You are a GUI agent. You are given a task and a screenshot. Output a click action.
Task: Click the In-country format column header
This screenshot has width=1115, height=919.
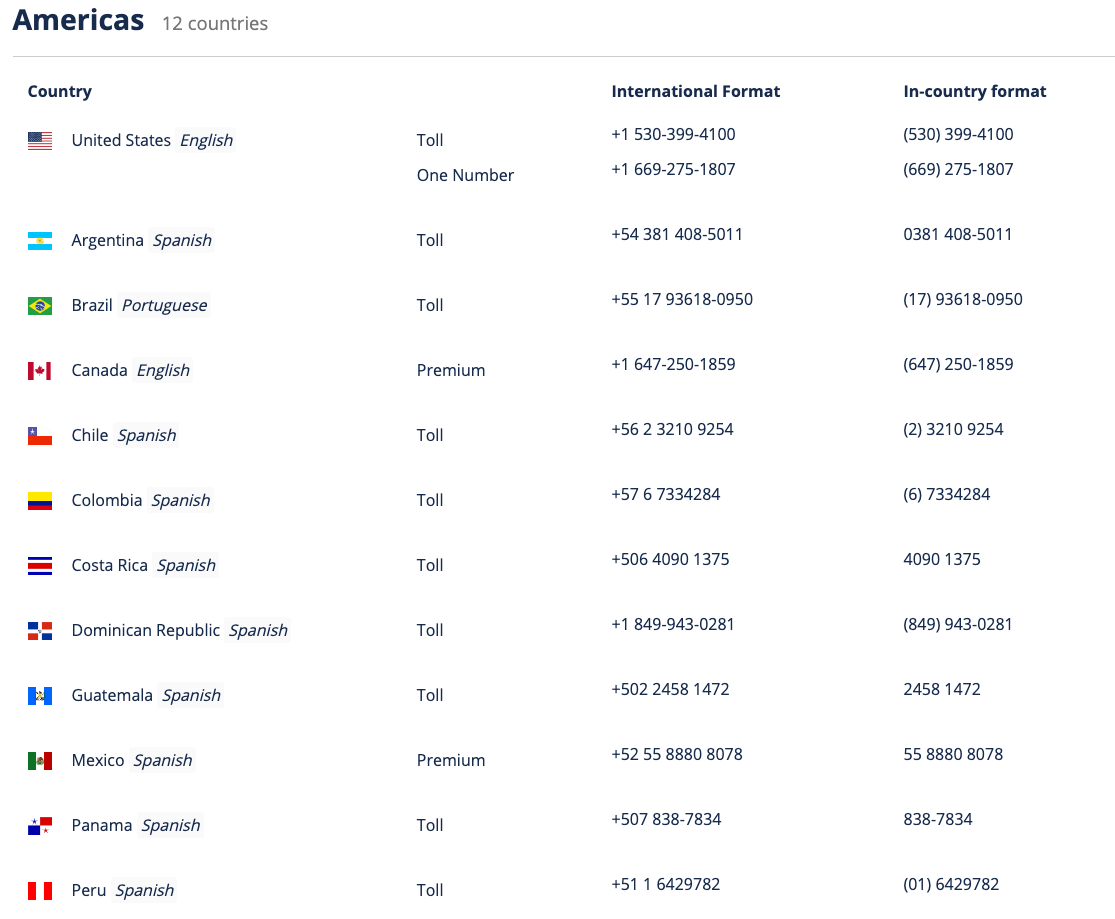tap(974, 92)
